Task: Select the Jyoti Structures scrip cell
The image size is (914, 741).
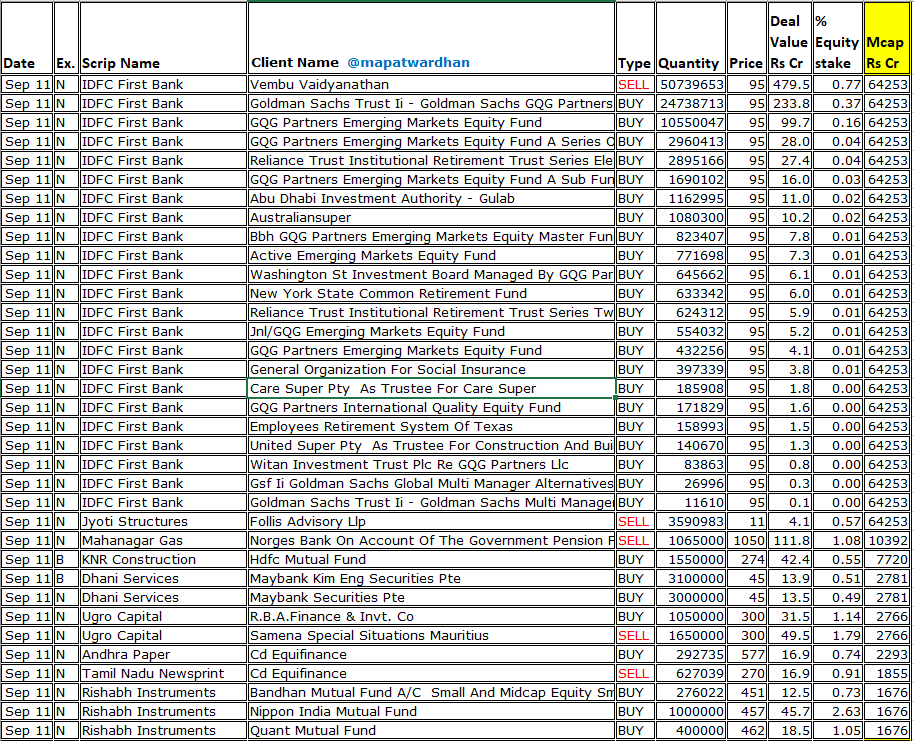Action: pyautogui.click(x=163, y=522)
